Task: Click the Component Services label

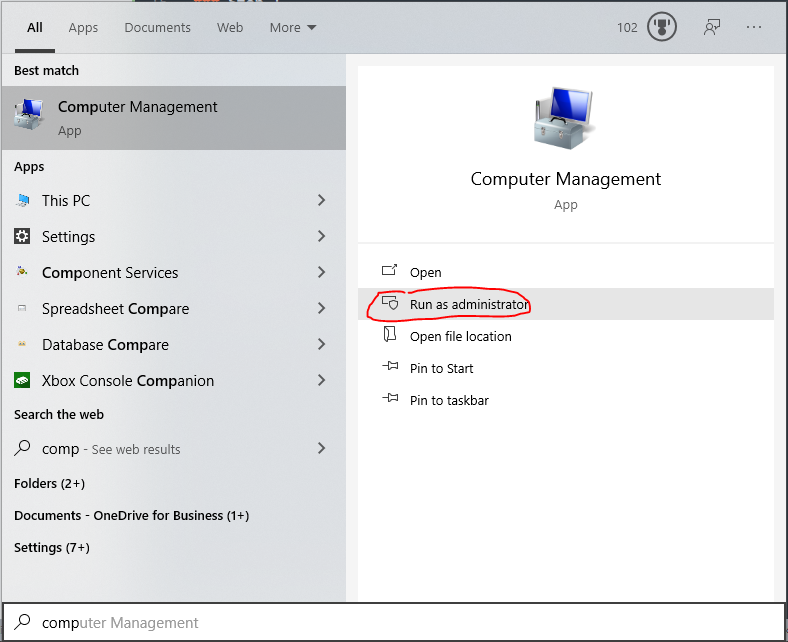Action: point(110,272)
